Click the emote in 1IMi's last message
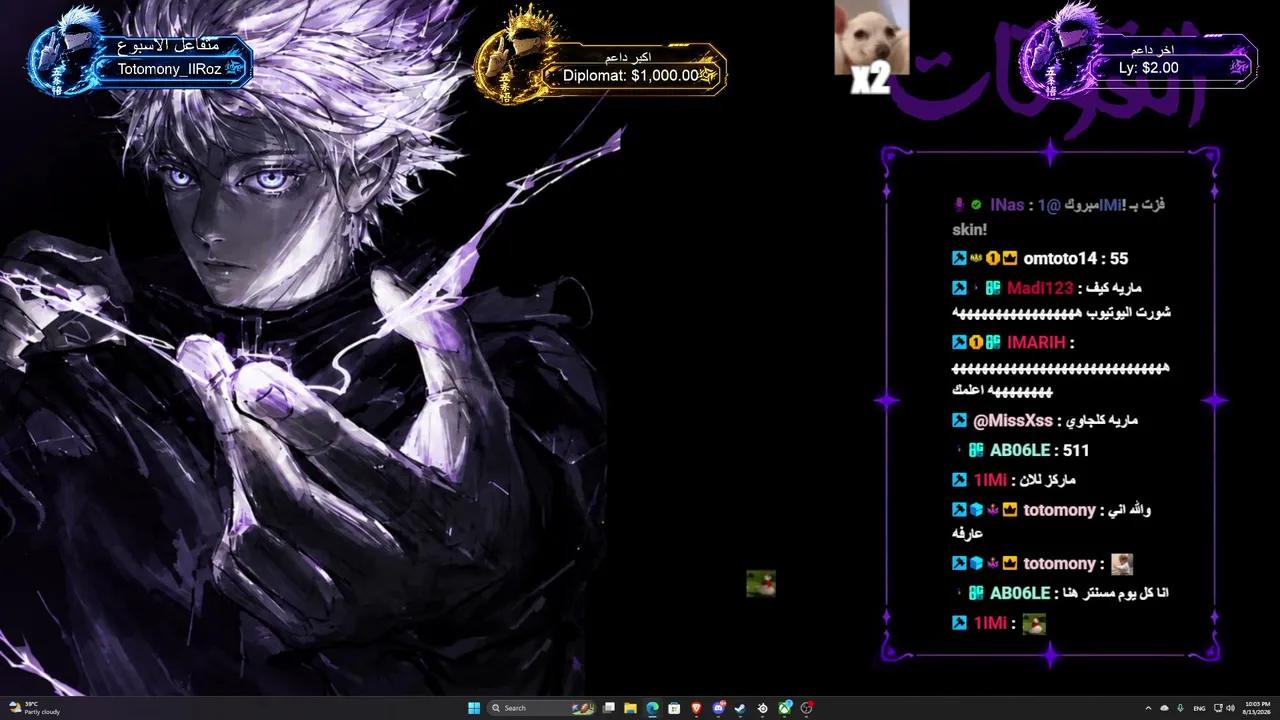 point(1034,624)
